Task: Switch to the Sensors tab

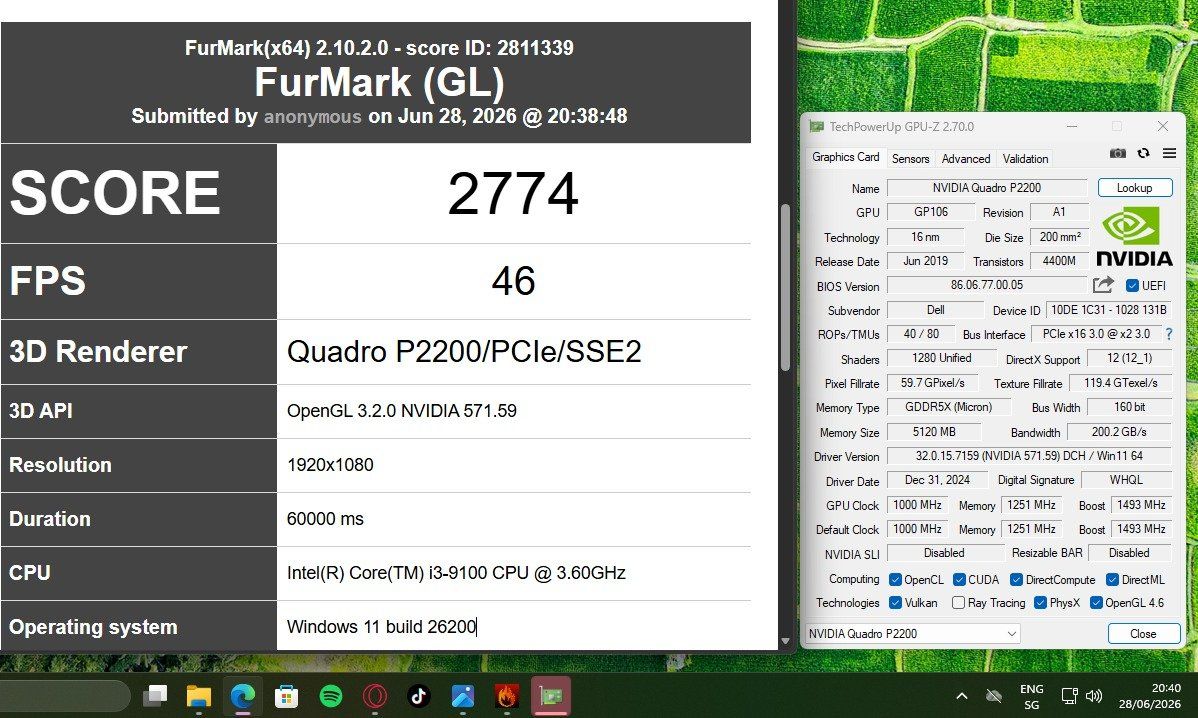Action: (x=911, y=159)
